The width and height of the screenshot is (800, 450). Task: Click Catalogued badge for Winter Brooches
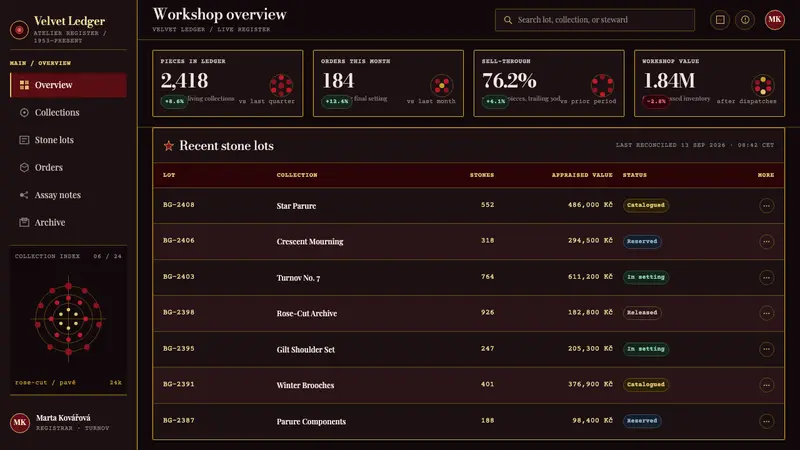click(x=646, y=385)
